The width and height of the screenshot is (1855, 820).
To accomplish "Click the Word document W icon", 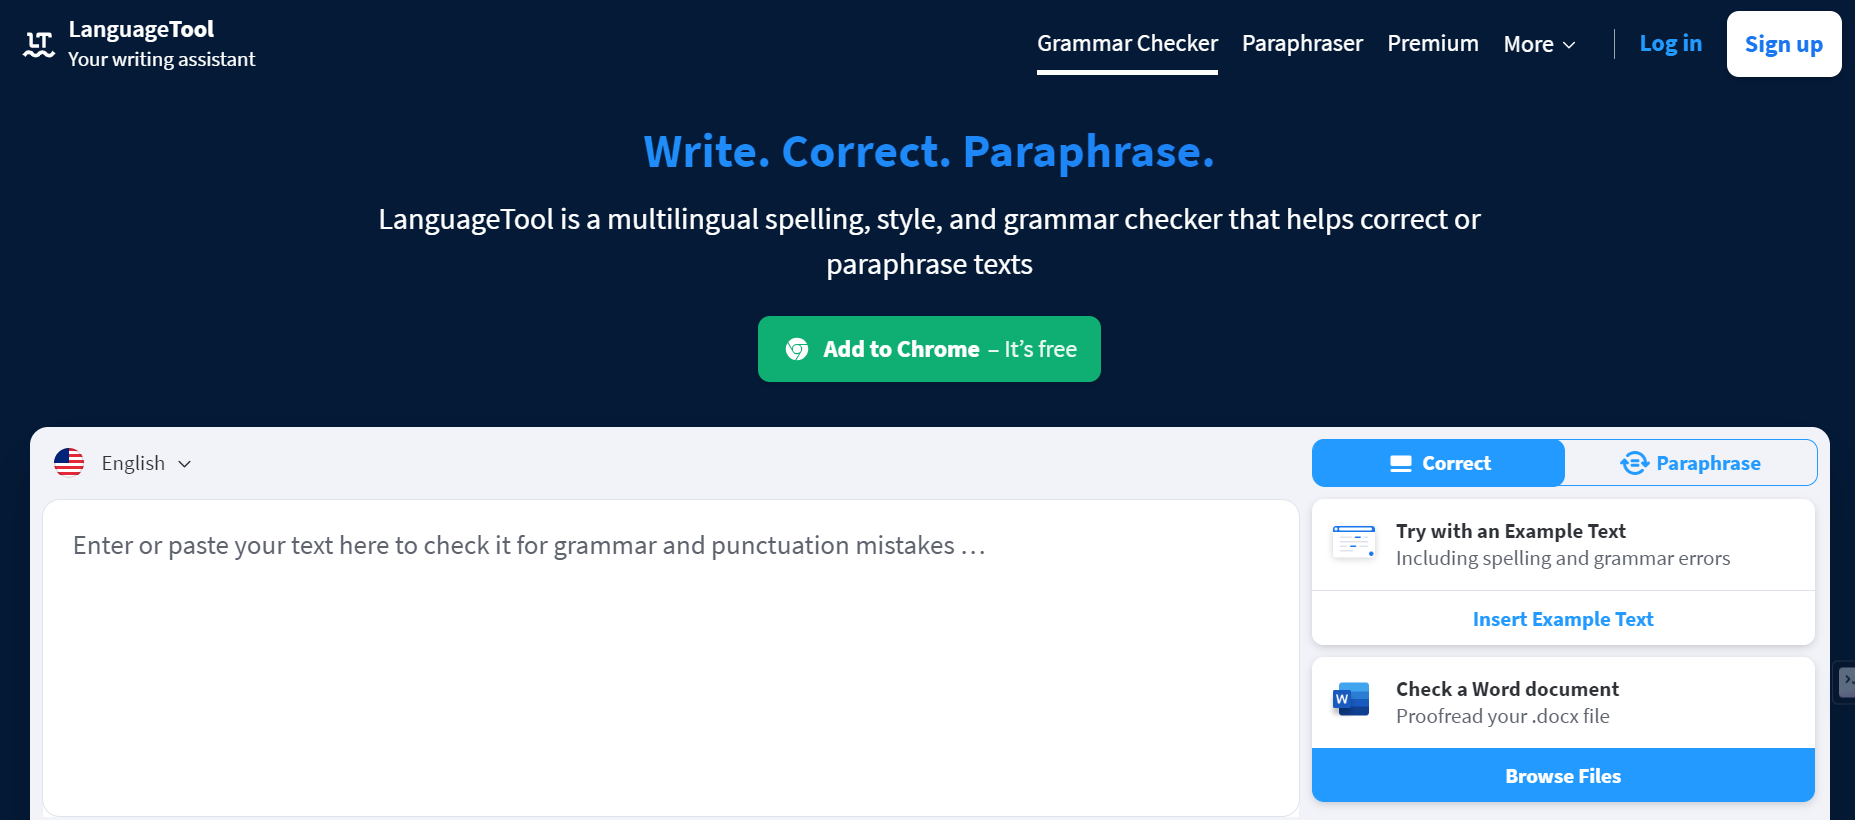I will point(1350,699).
